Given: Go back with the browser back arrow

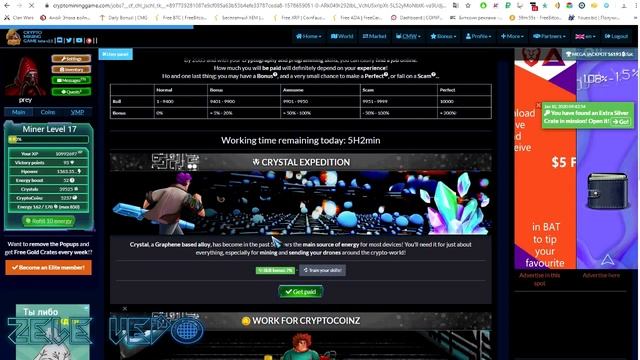Looking at the screenshot, I should point(7,6).
